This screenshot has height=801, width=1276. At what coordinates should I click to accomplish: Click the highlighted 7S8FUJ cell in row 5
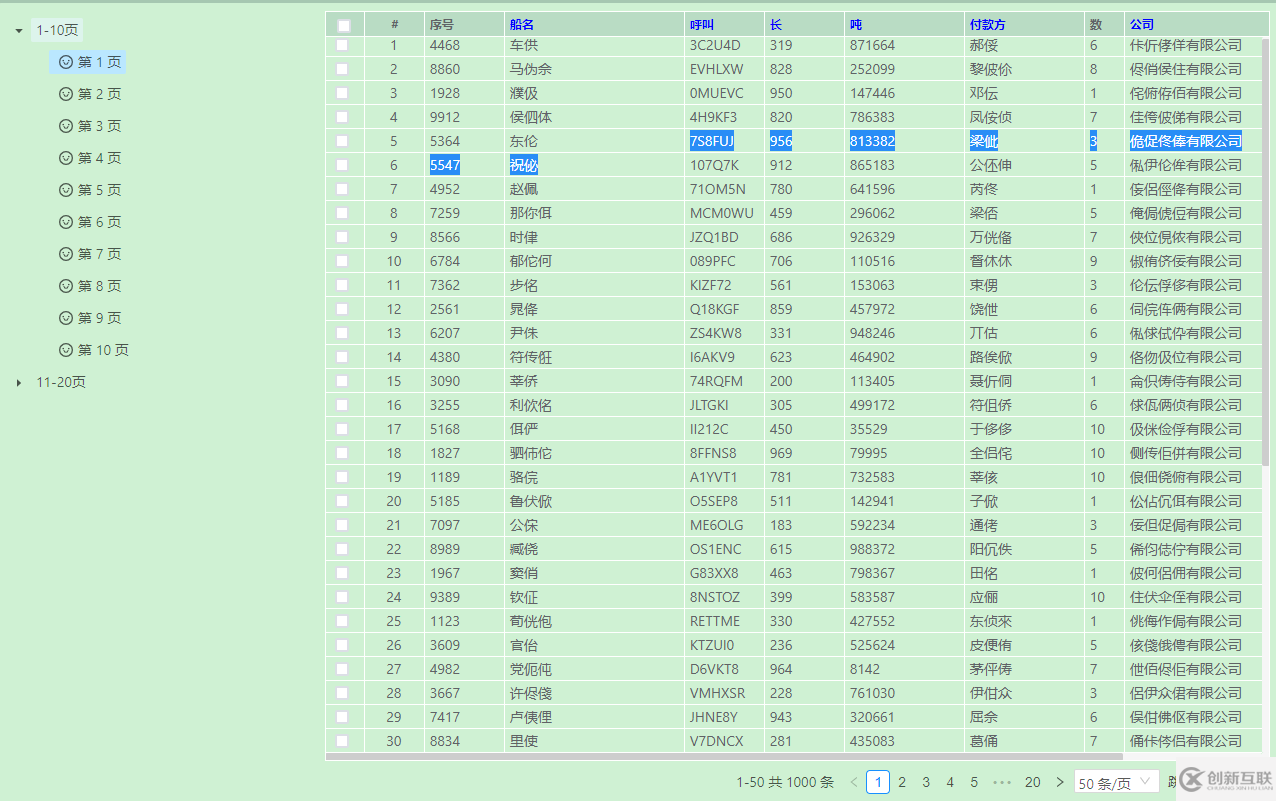click(x=711, y=141)
